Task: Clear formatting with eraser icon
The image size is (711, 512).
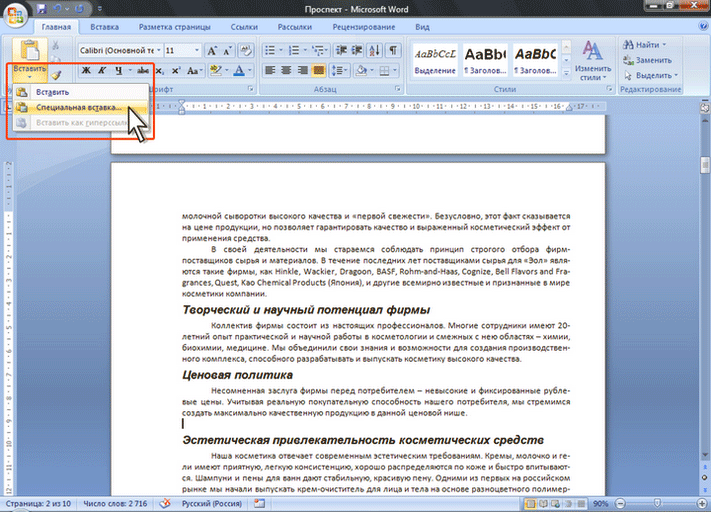Action: coord(246,50)
